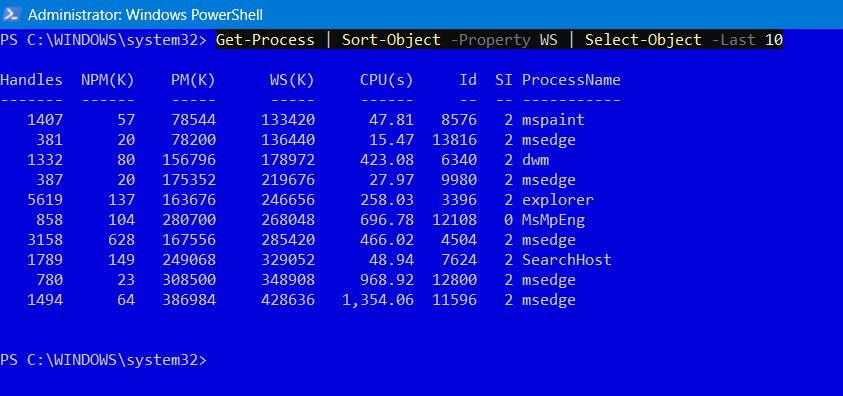Click the PM(K) column header
The width and height of the screenshot is (843, 396).
click(x=193, y=80)
